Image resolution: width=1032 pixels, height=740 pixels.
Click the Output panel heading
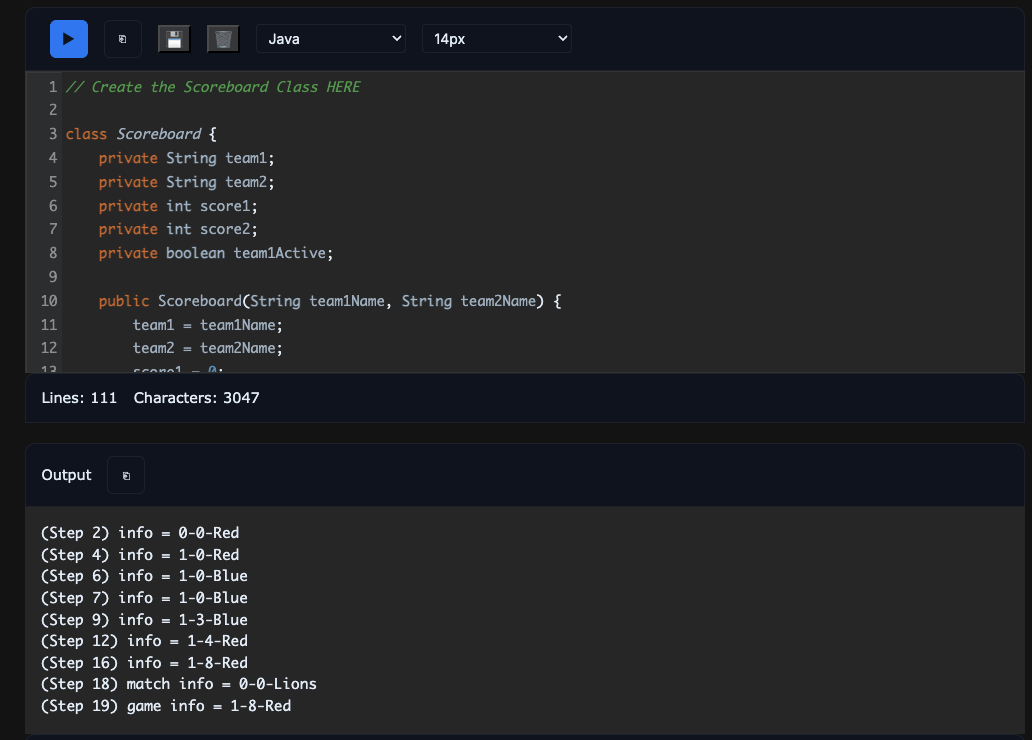click(x=66, y=475)
